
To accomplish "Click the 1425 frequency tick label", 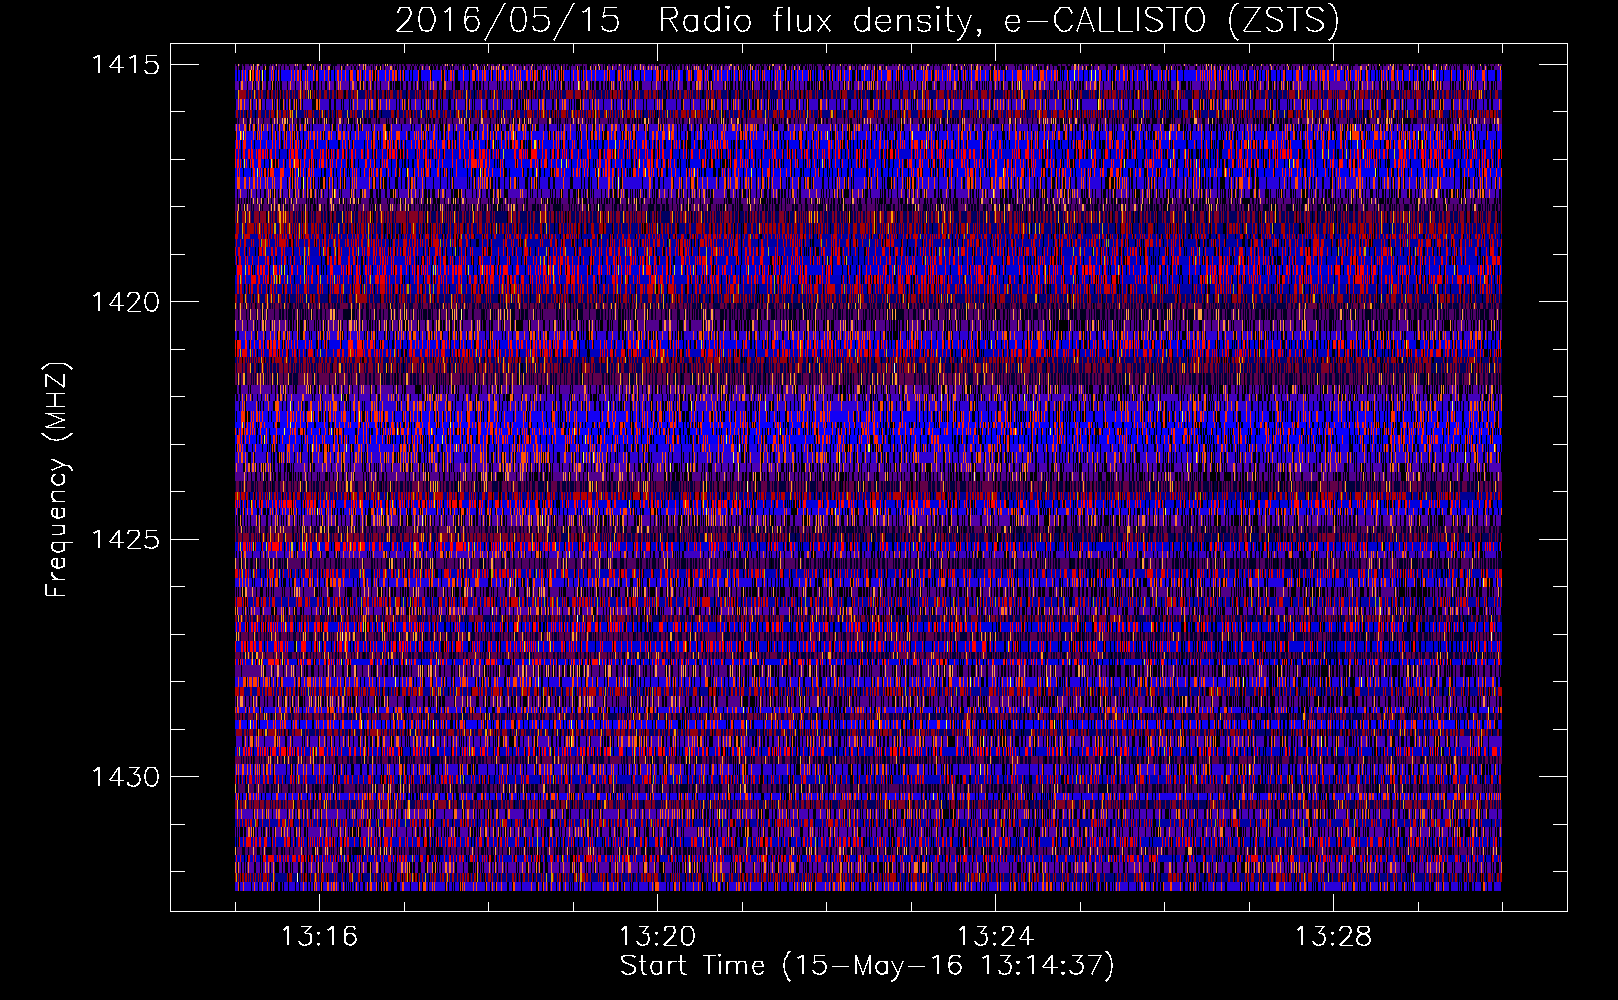I will 126,540.
